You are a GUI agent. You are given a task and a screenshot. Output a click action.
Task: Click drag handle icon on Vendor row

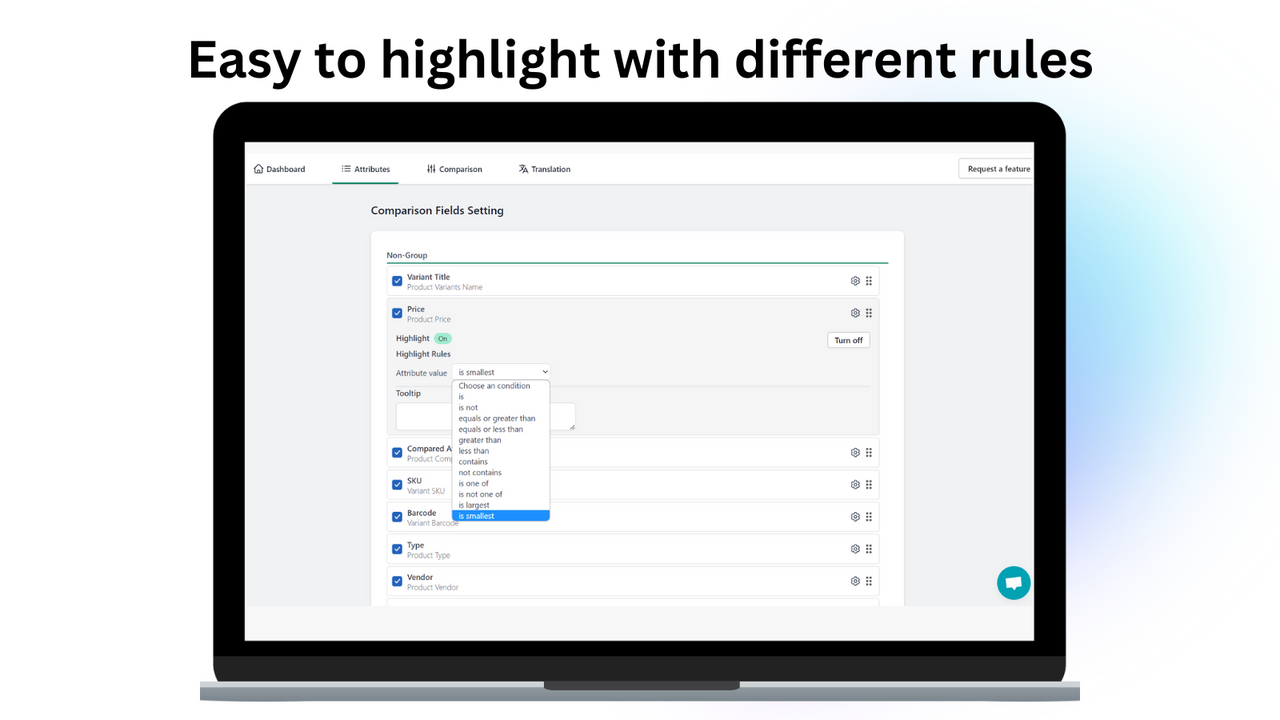pyautogui.click(x=869, y=581)
